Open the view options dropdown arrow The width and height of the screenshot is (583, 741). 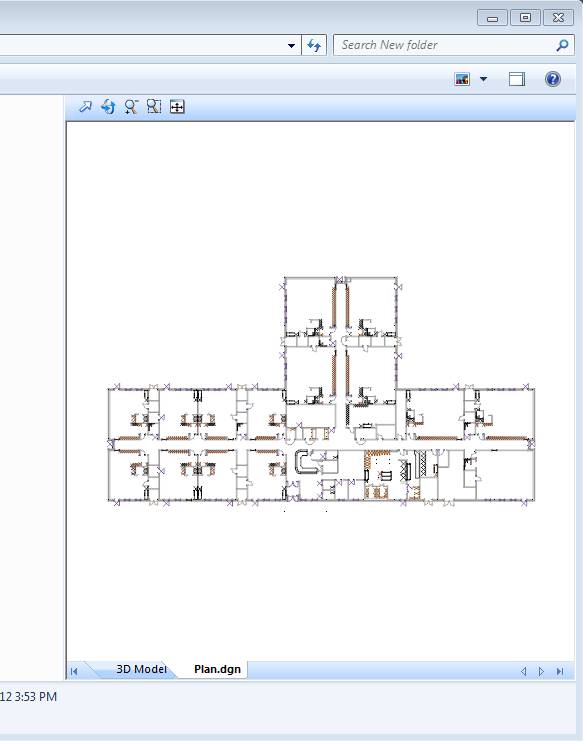pyautogui.click(x=483, y=79)
